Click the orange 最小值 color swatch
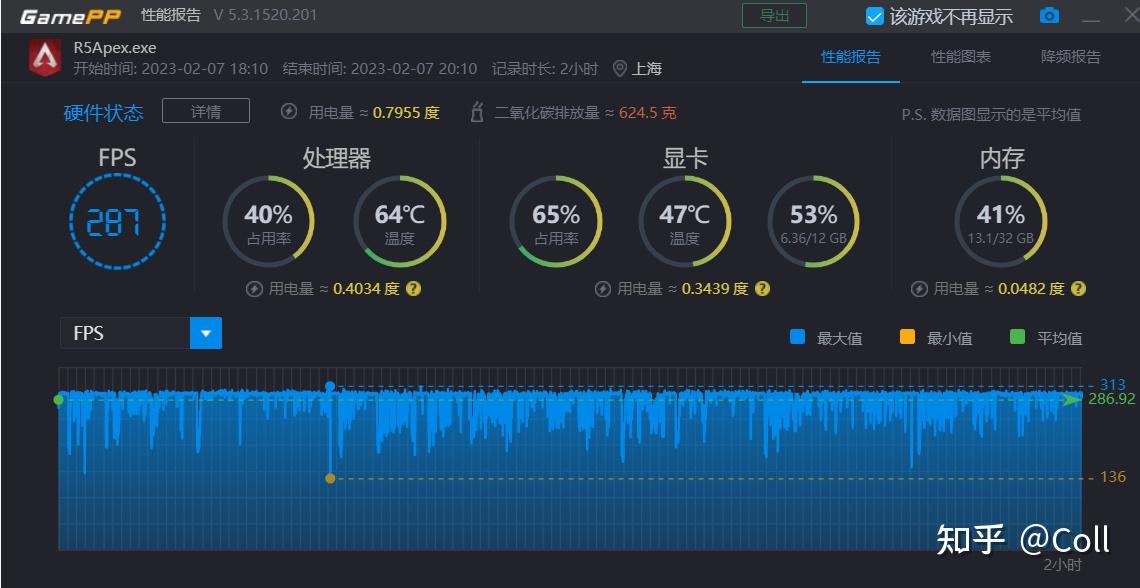The width and height of the screenshot is (1140, 588). (908, 338)
